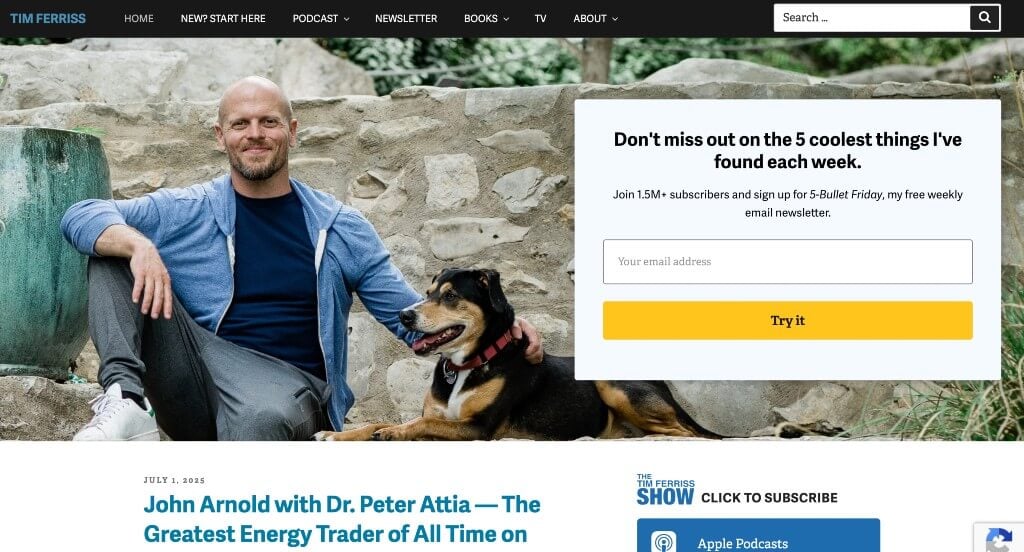Expand the Books menu chevron
This screenshot has height=552, width=1024.
coord(505,19)
